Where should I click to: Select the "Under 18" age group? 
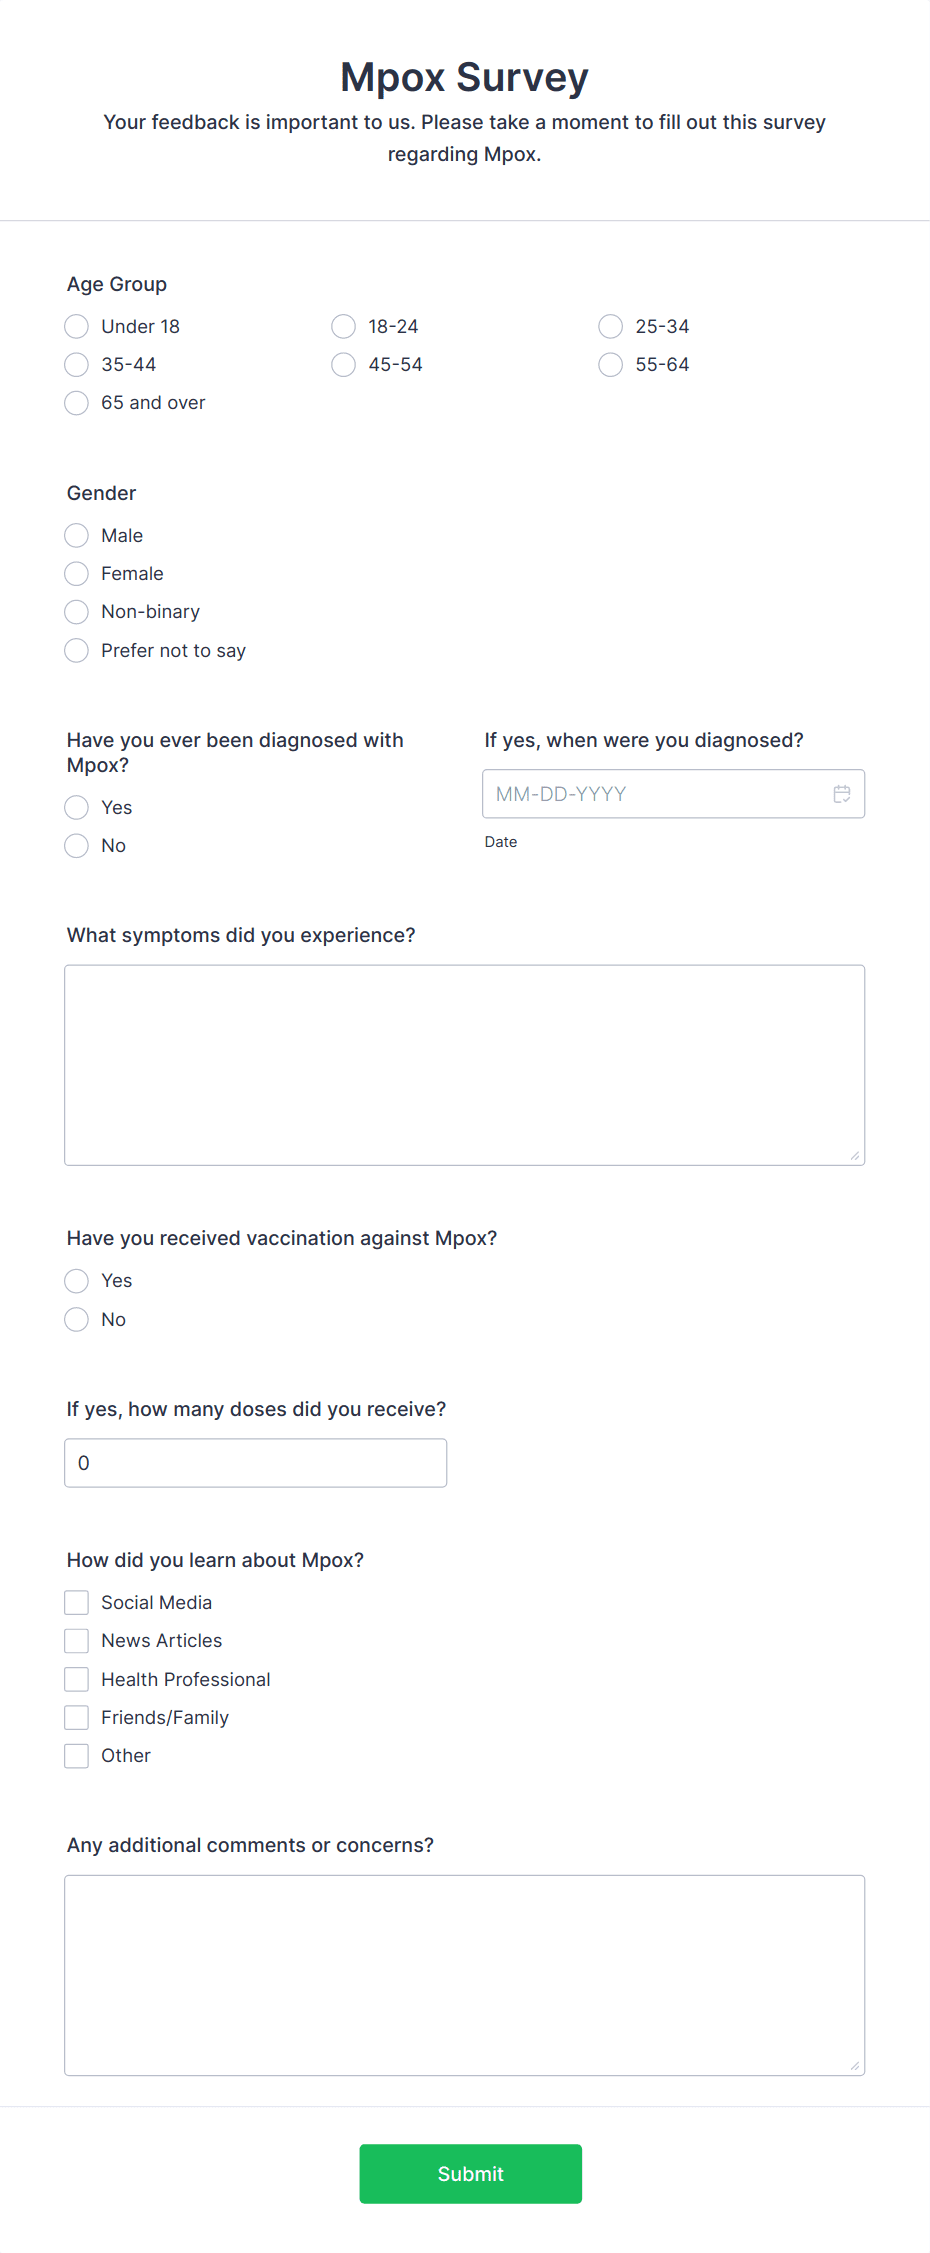click(76, 326)
